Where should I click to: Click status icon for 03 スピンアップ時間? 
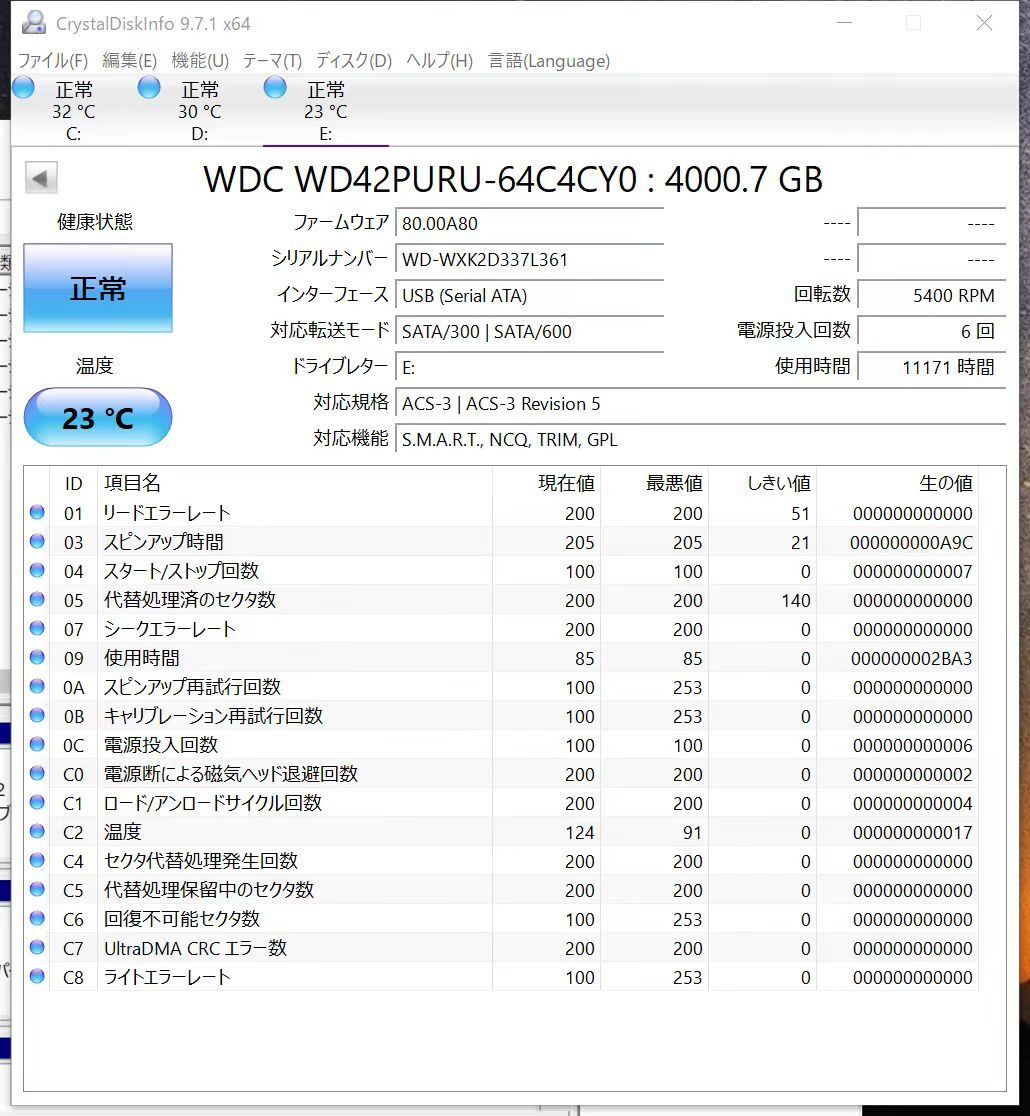37,542
